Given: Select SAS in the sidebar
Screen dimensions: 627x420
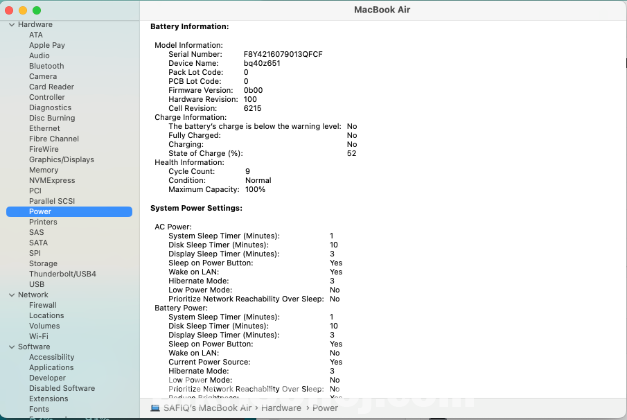Looking at the screenshot, I should click(36, 232).
